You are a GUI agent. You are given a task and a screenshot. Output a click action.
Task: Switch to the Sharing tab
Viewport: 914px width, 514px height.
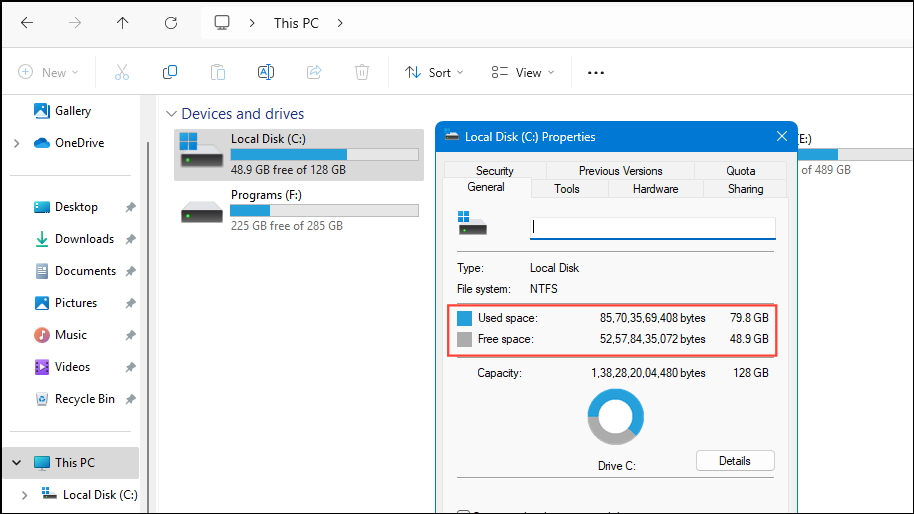point(745,188)
